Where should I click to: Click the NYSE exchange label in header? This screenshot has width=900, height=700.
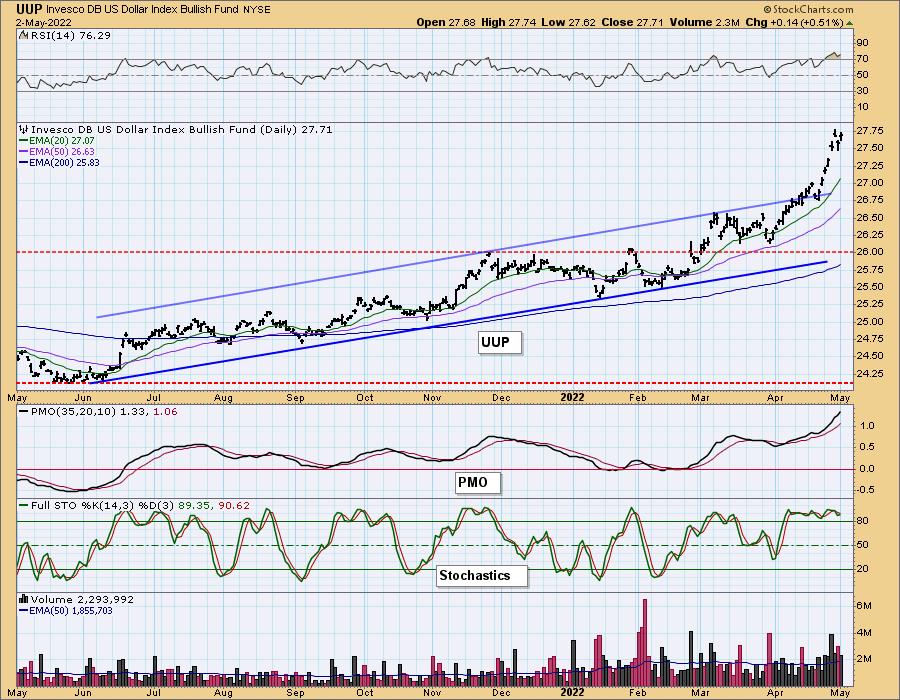point(256,10)
